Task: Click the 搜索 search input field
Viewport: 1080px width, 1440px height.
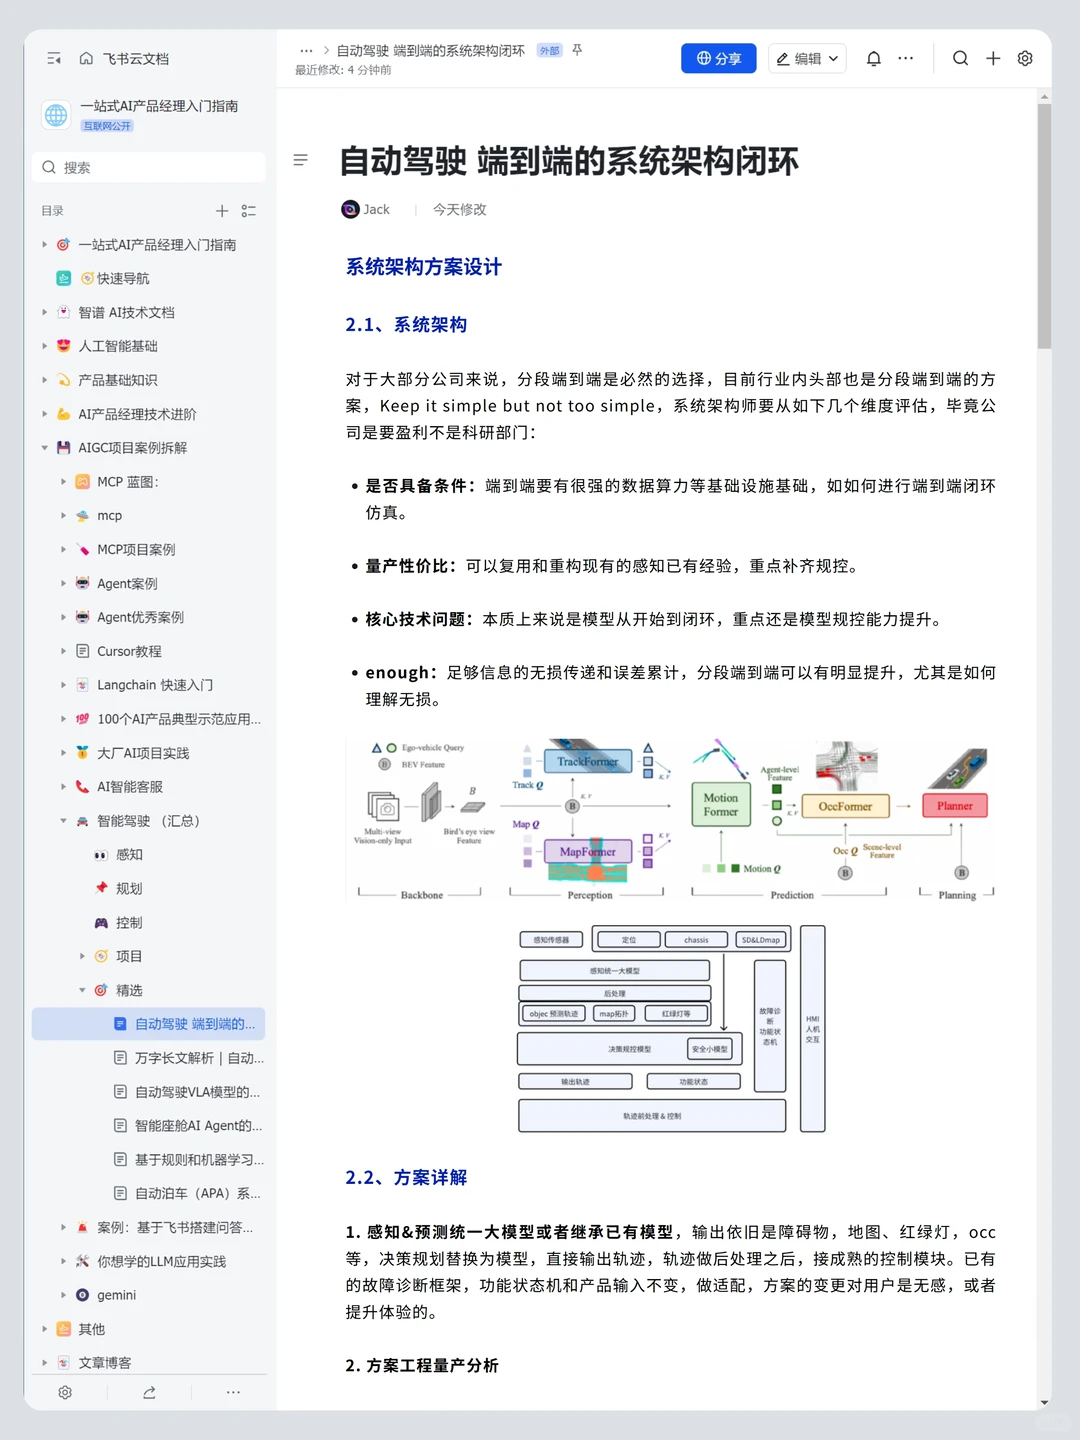Action: (148, 167)
